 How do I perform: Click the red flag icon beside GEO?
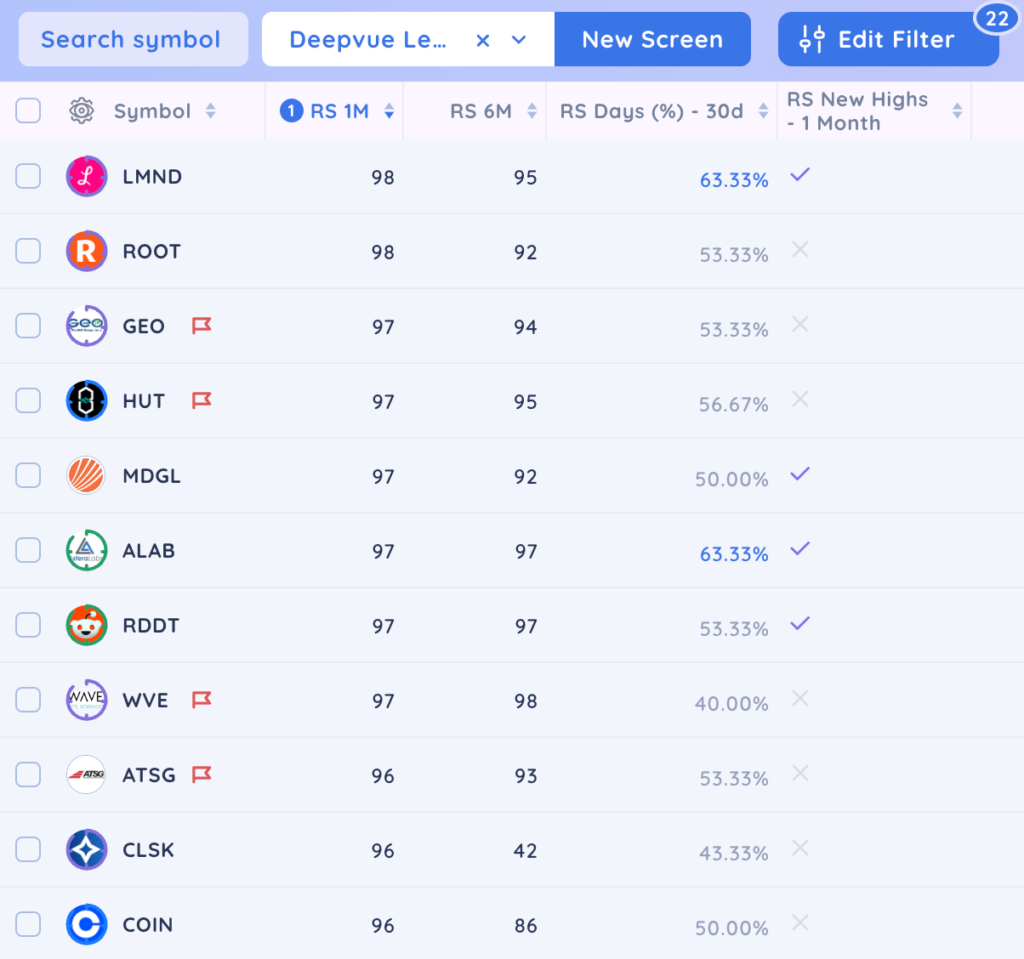pyautogui.click(x=201, y=325)
